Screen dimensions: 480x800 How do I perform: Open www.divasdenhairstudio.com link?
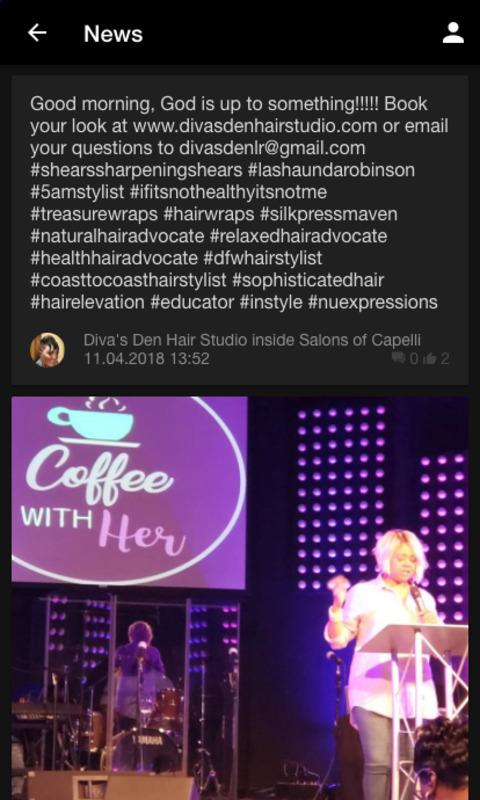[255, 126]
